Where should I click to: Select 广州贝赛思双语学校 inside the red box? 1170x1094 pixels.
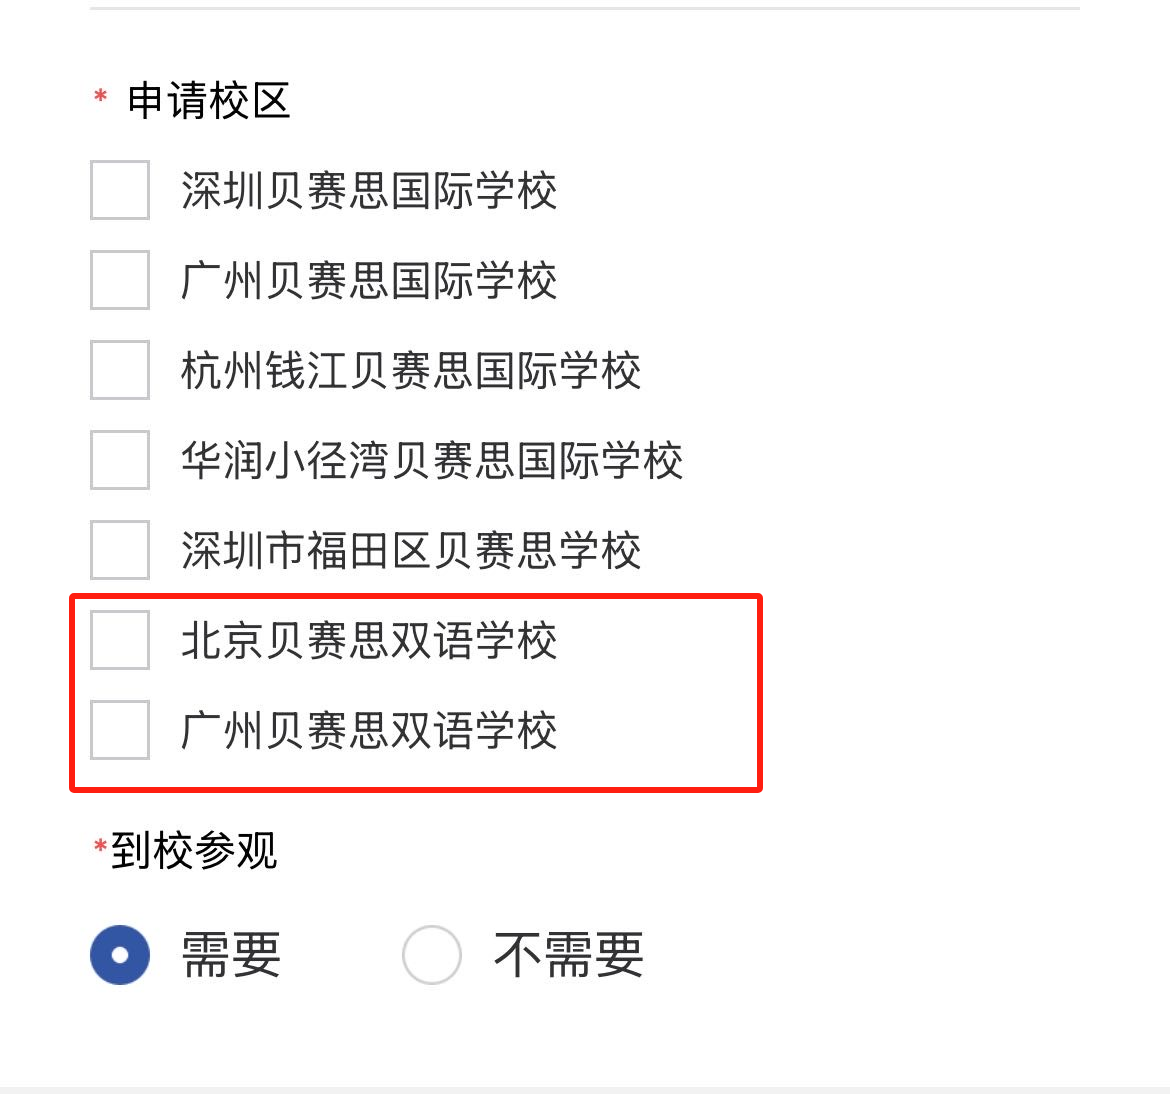119,729
